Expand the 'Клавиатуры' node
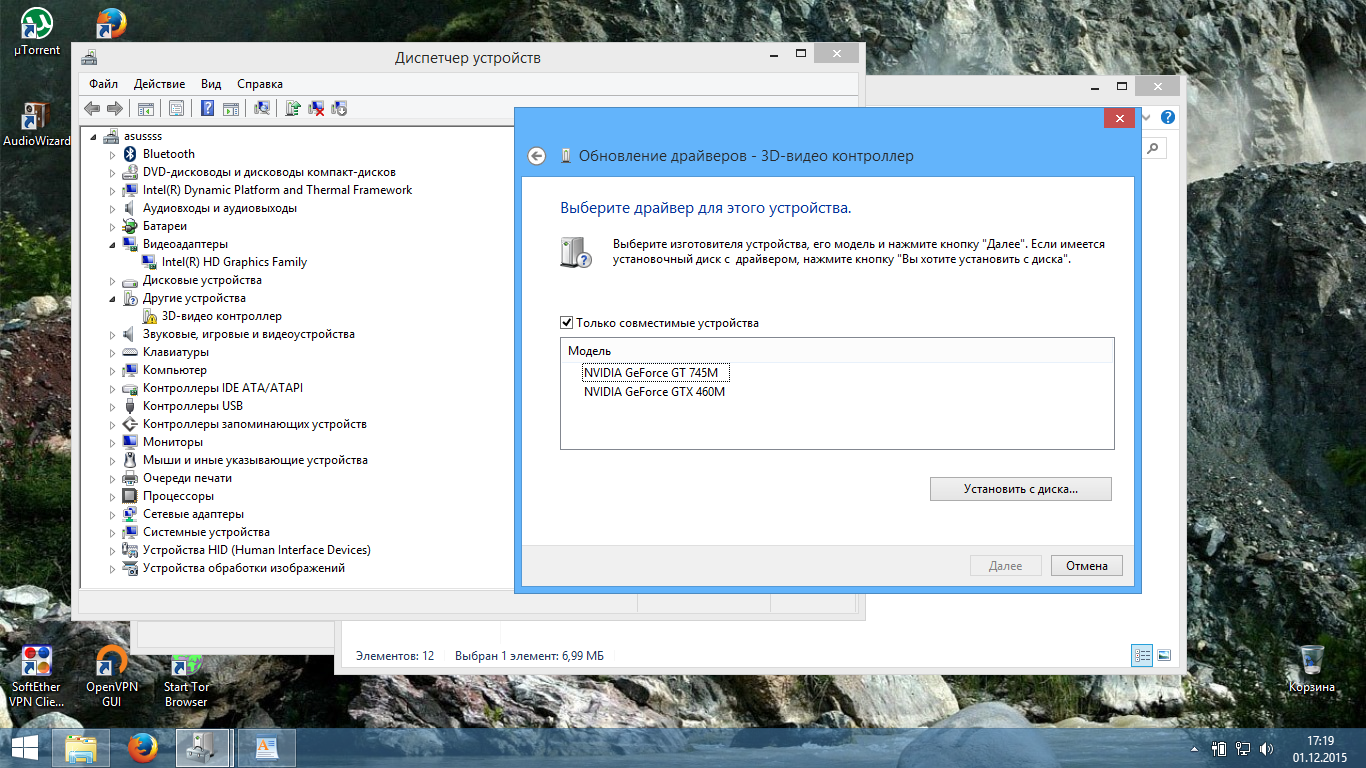This screenshot has height=768, width=1366. [113, 352]
